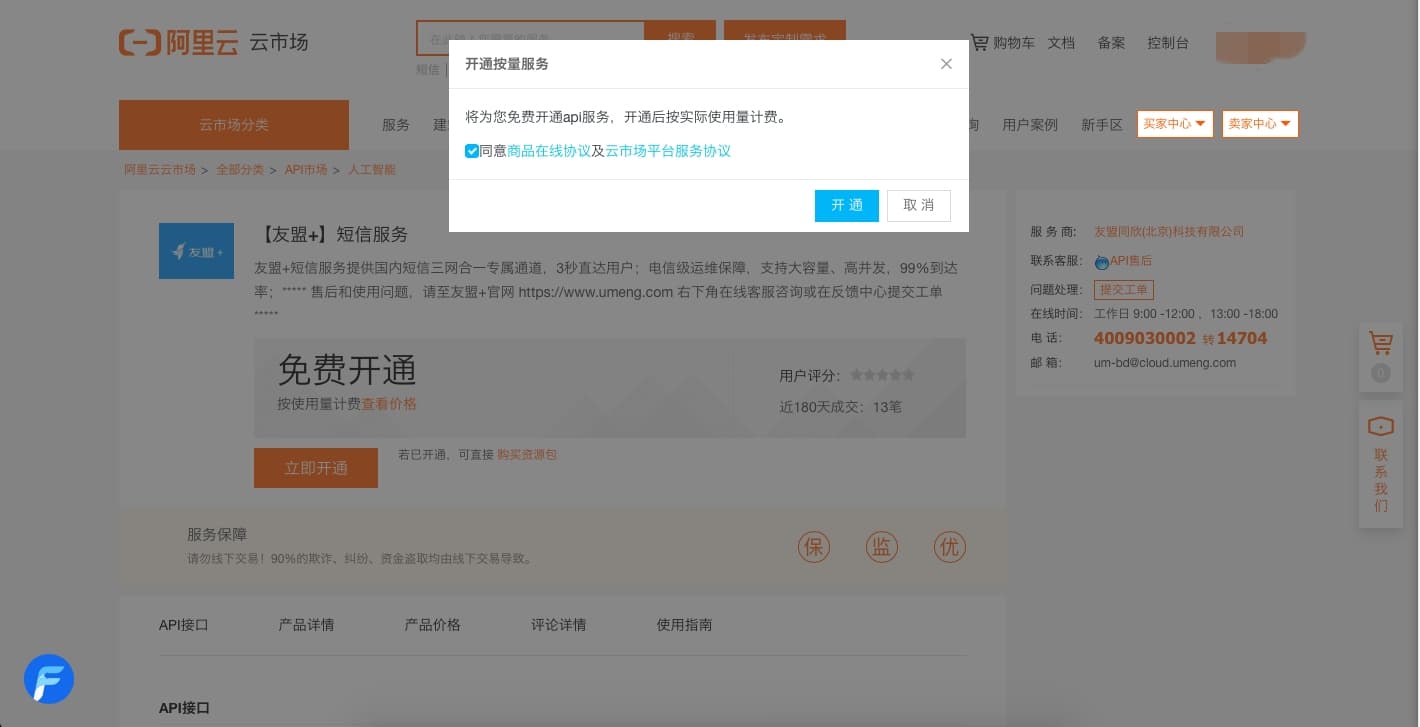This screenshot has width=1420, height=727.
Task: Switch to the API接口 tab
Action: pyautogui.click(x=183, y=625)
